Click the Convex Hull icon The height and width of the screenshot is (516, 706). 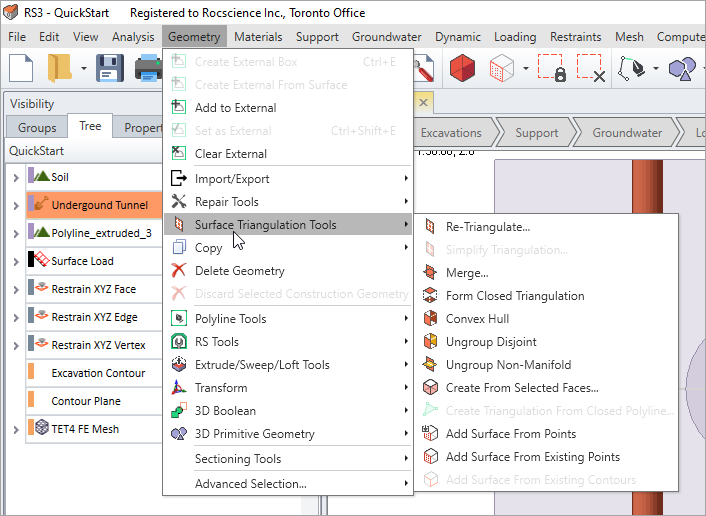[430, 318]
